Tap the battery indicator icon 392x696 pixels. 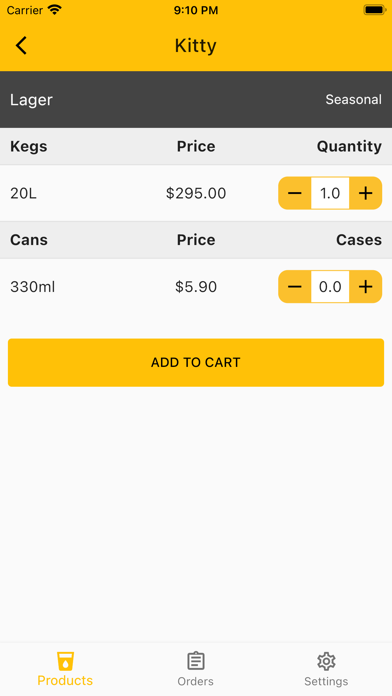(374, 10)
